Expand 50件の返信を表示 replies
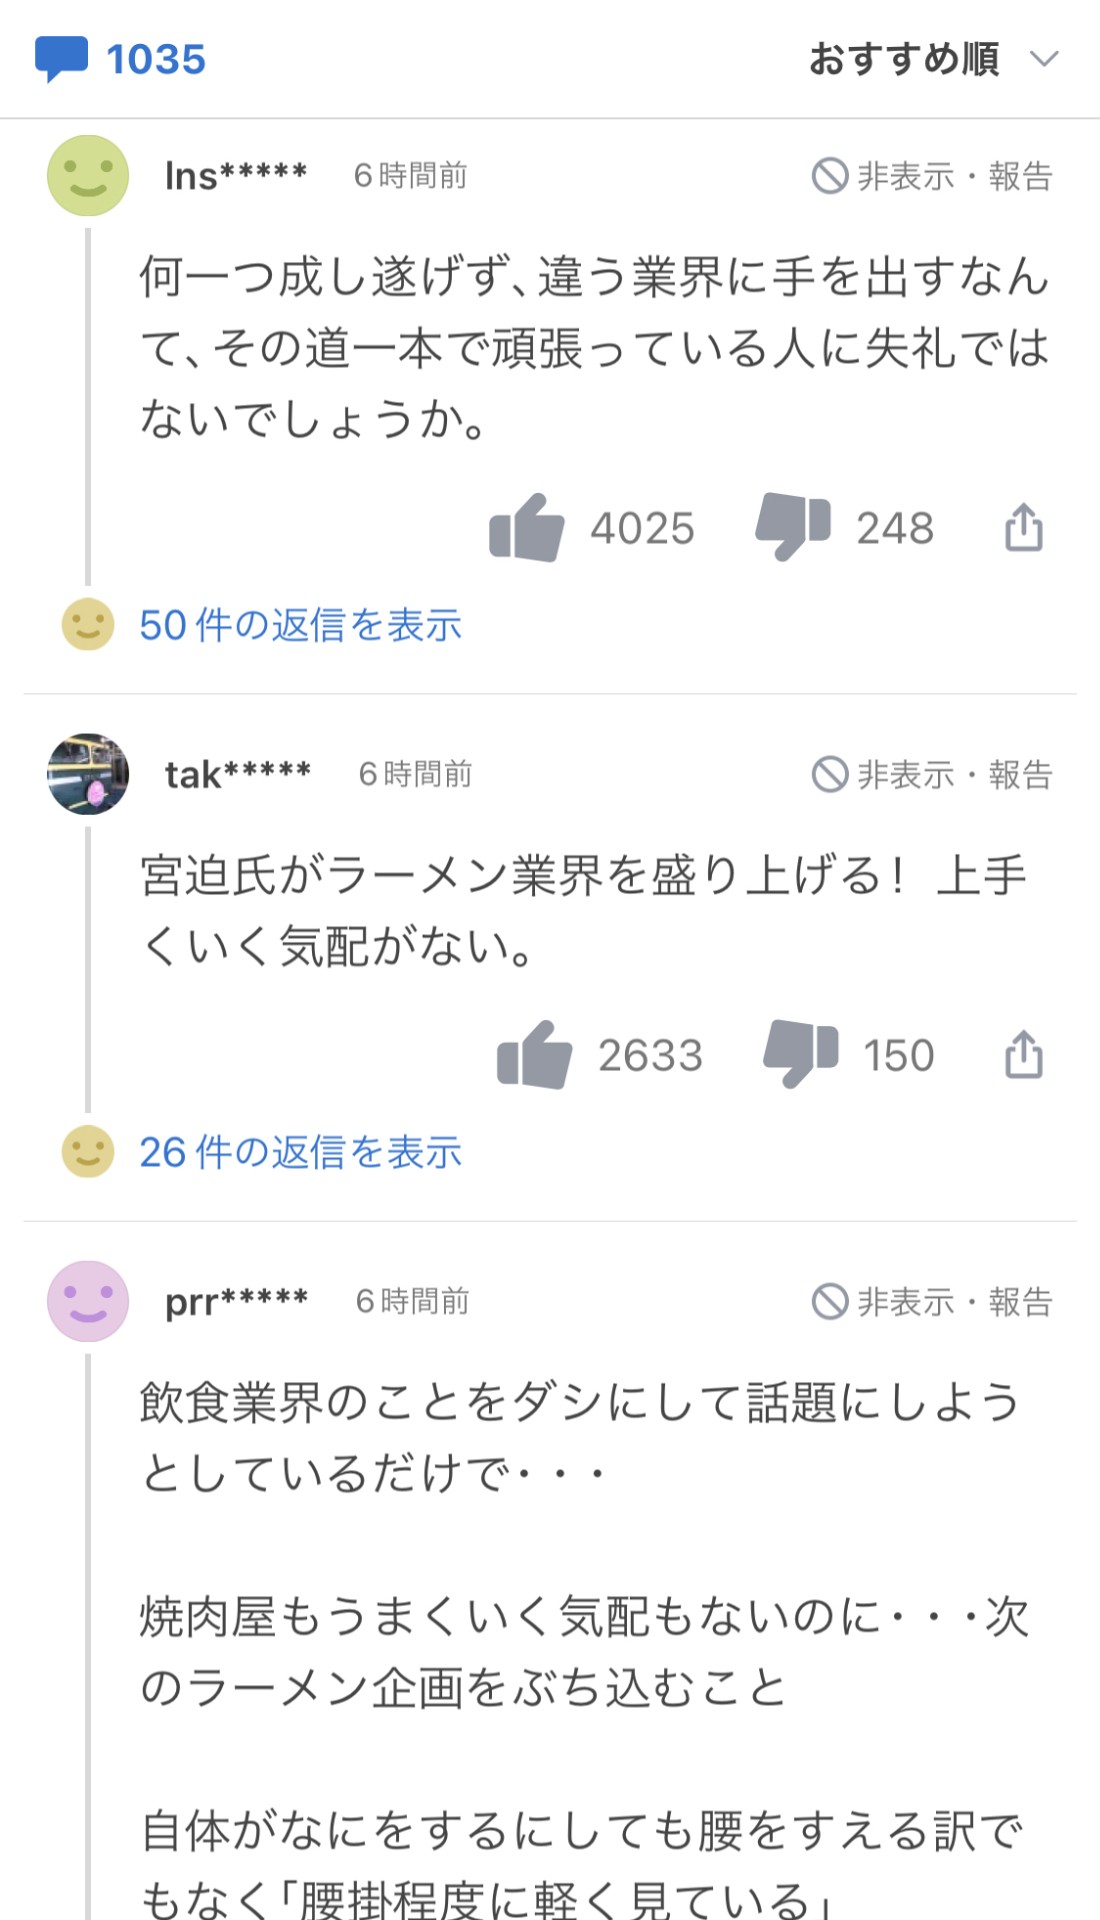The height and width of the screenshot is (1920, 1100). pos(300,625)
